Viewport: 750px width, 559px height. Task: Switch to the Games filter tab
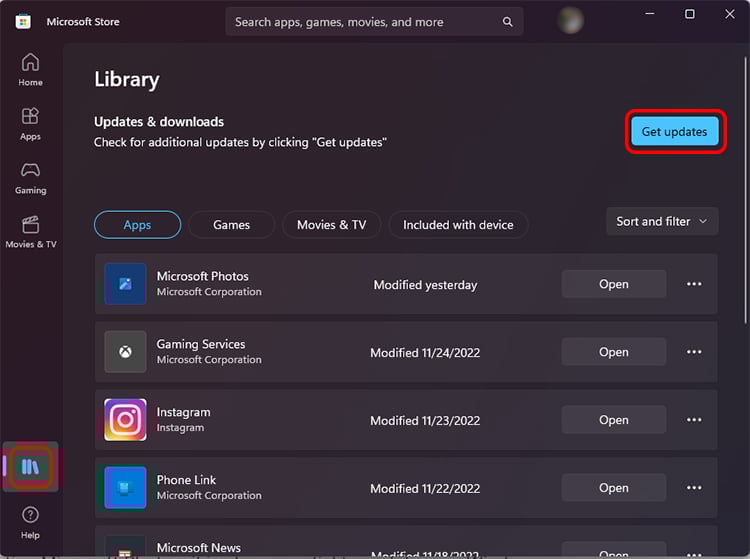tap(232, 225)
